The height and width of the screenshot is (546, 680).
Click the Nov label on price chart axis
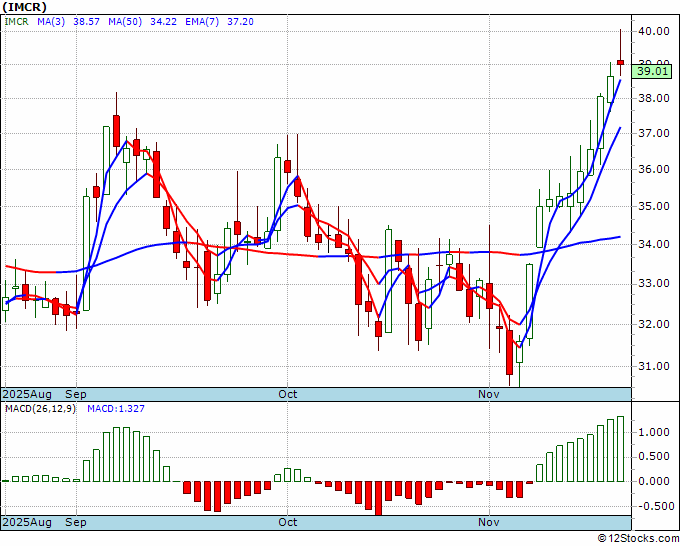pyautogui.click(x=489, y=394)
